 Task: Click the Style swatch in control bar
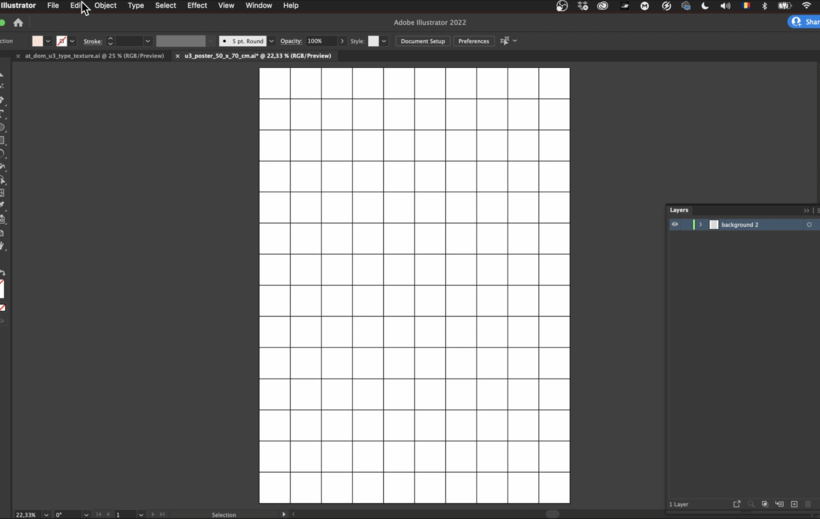coord(373,41)
